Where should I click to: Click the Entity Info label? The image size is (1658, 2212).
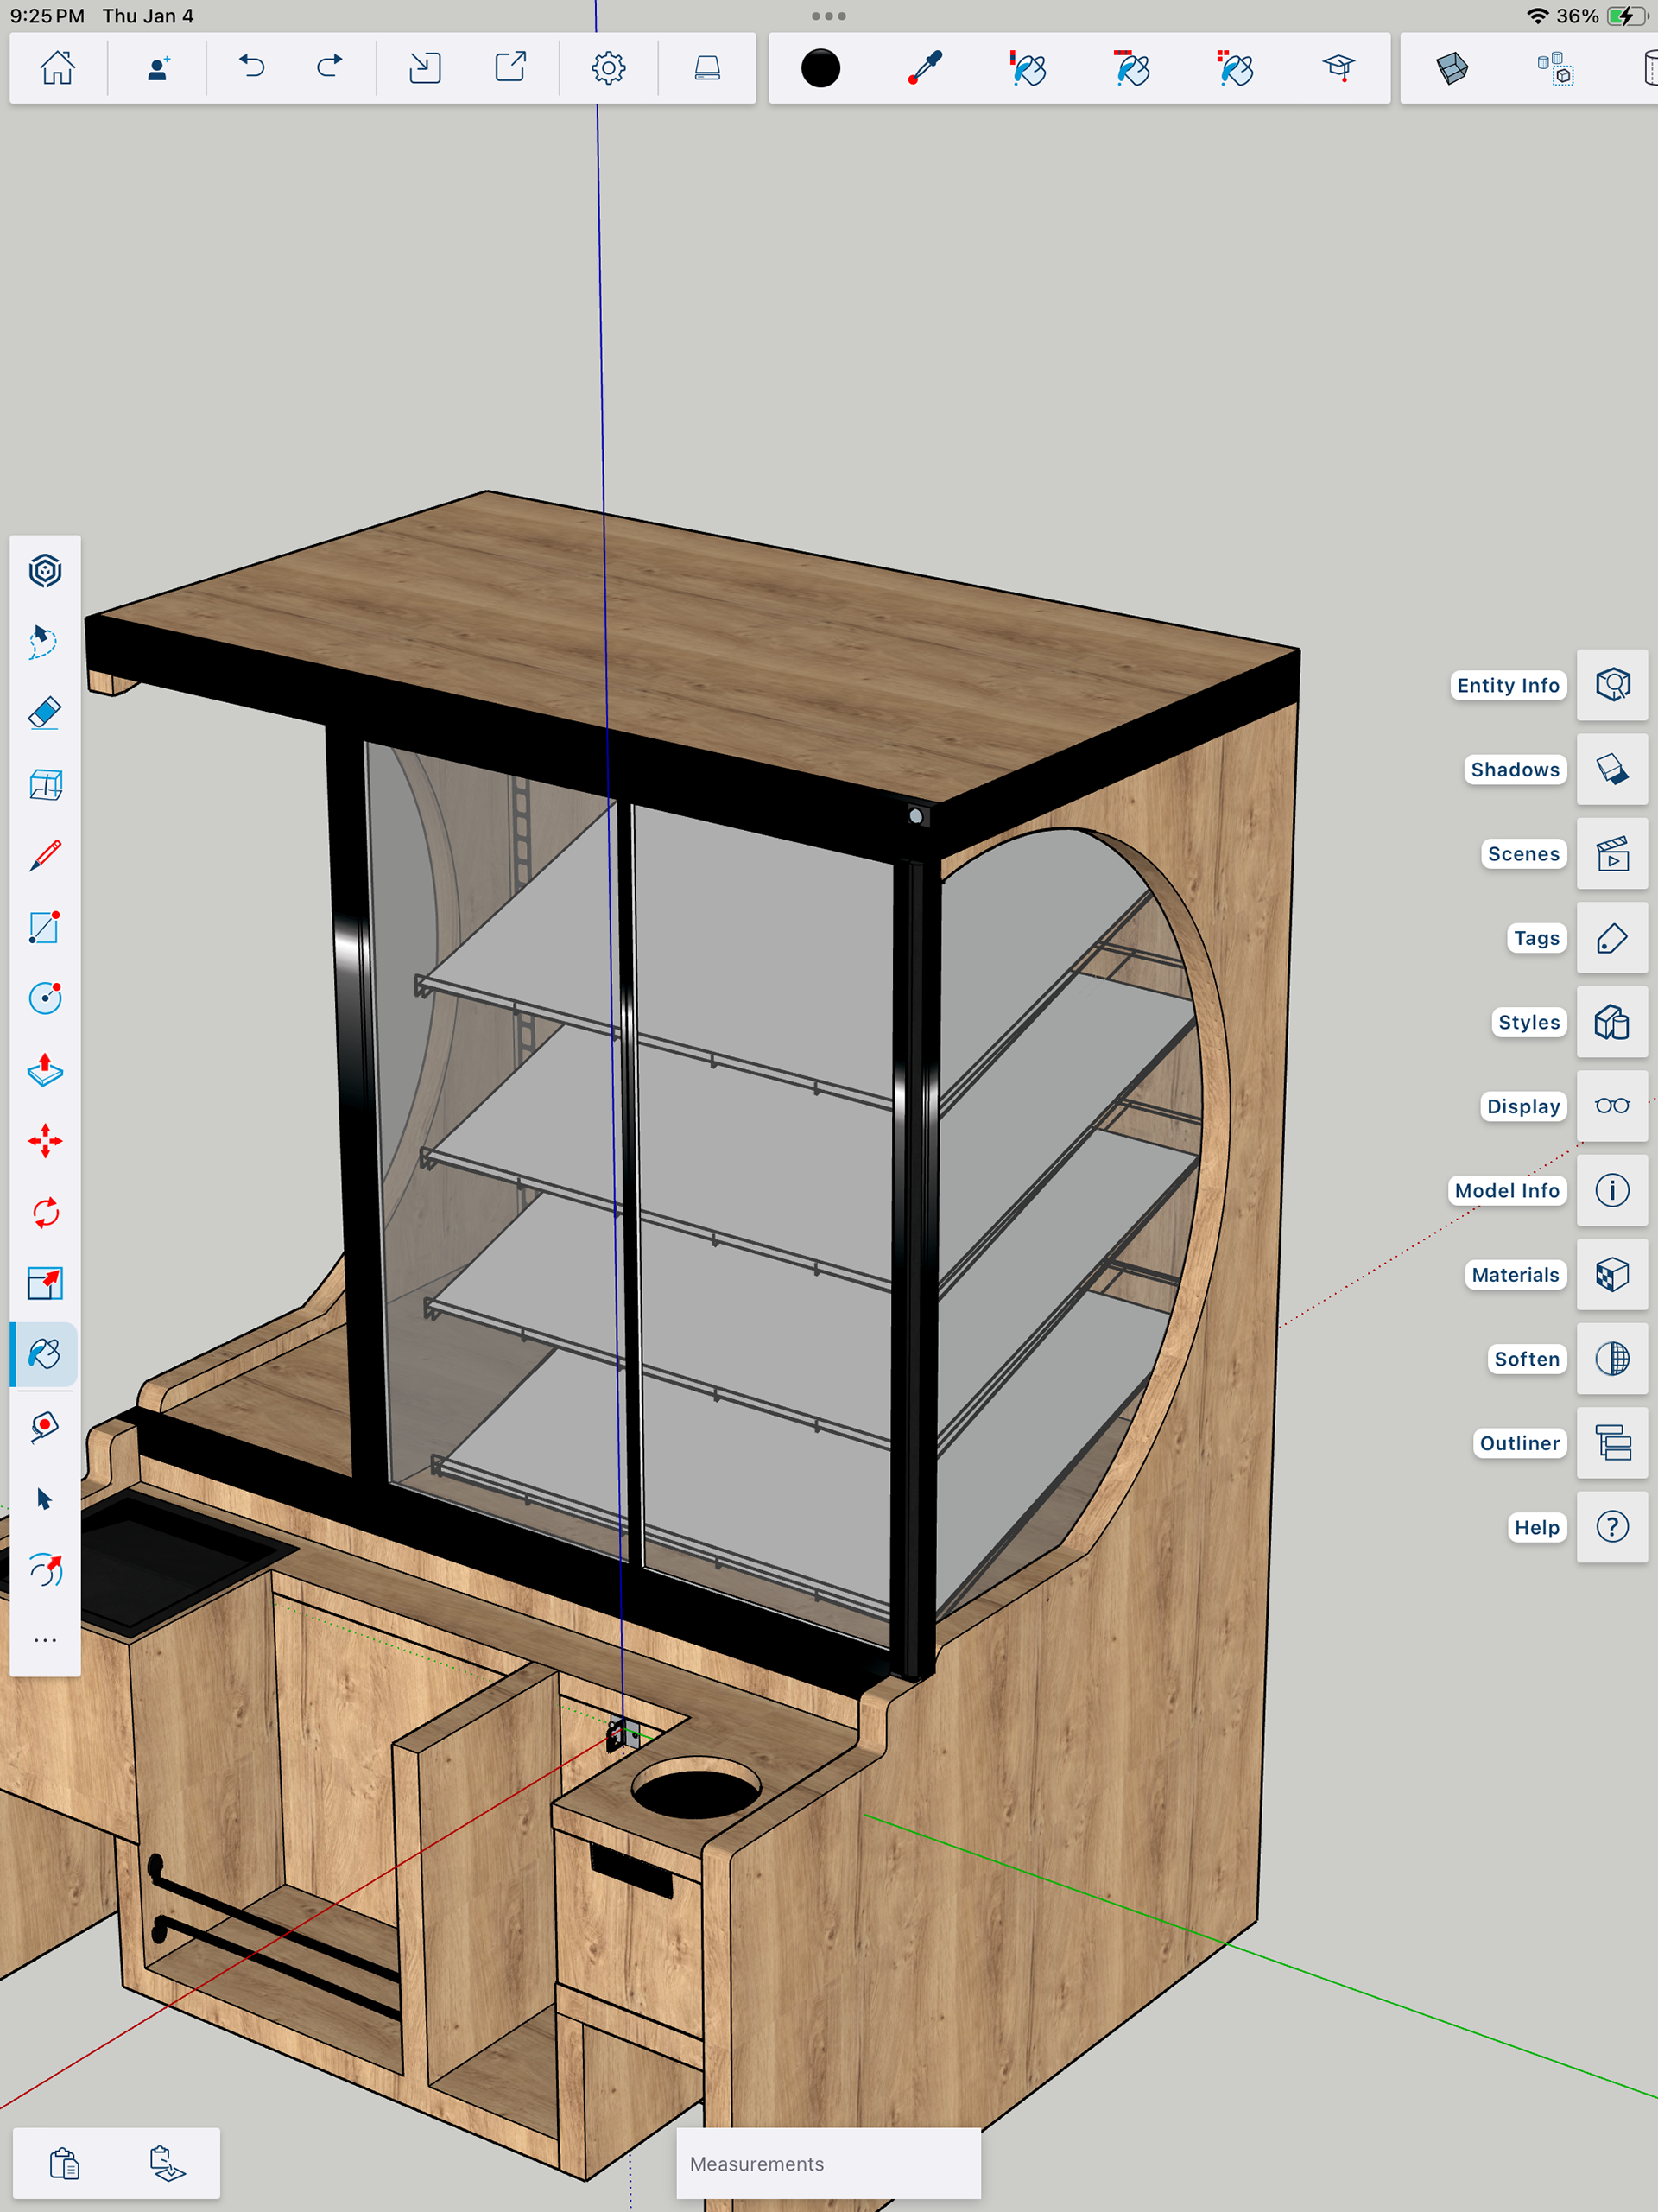point(1507,685)
